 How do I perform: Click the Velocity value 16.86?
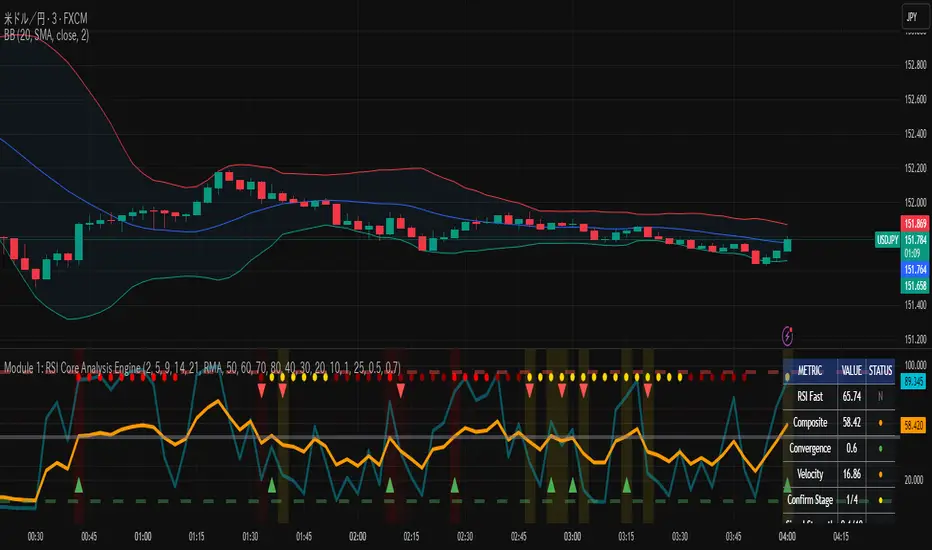[x=853, y=473]
